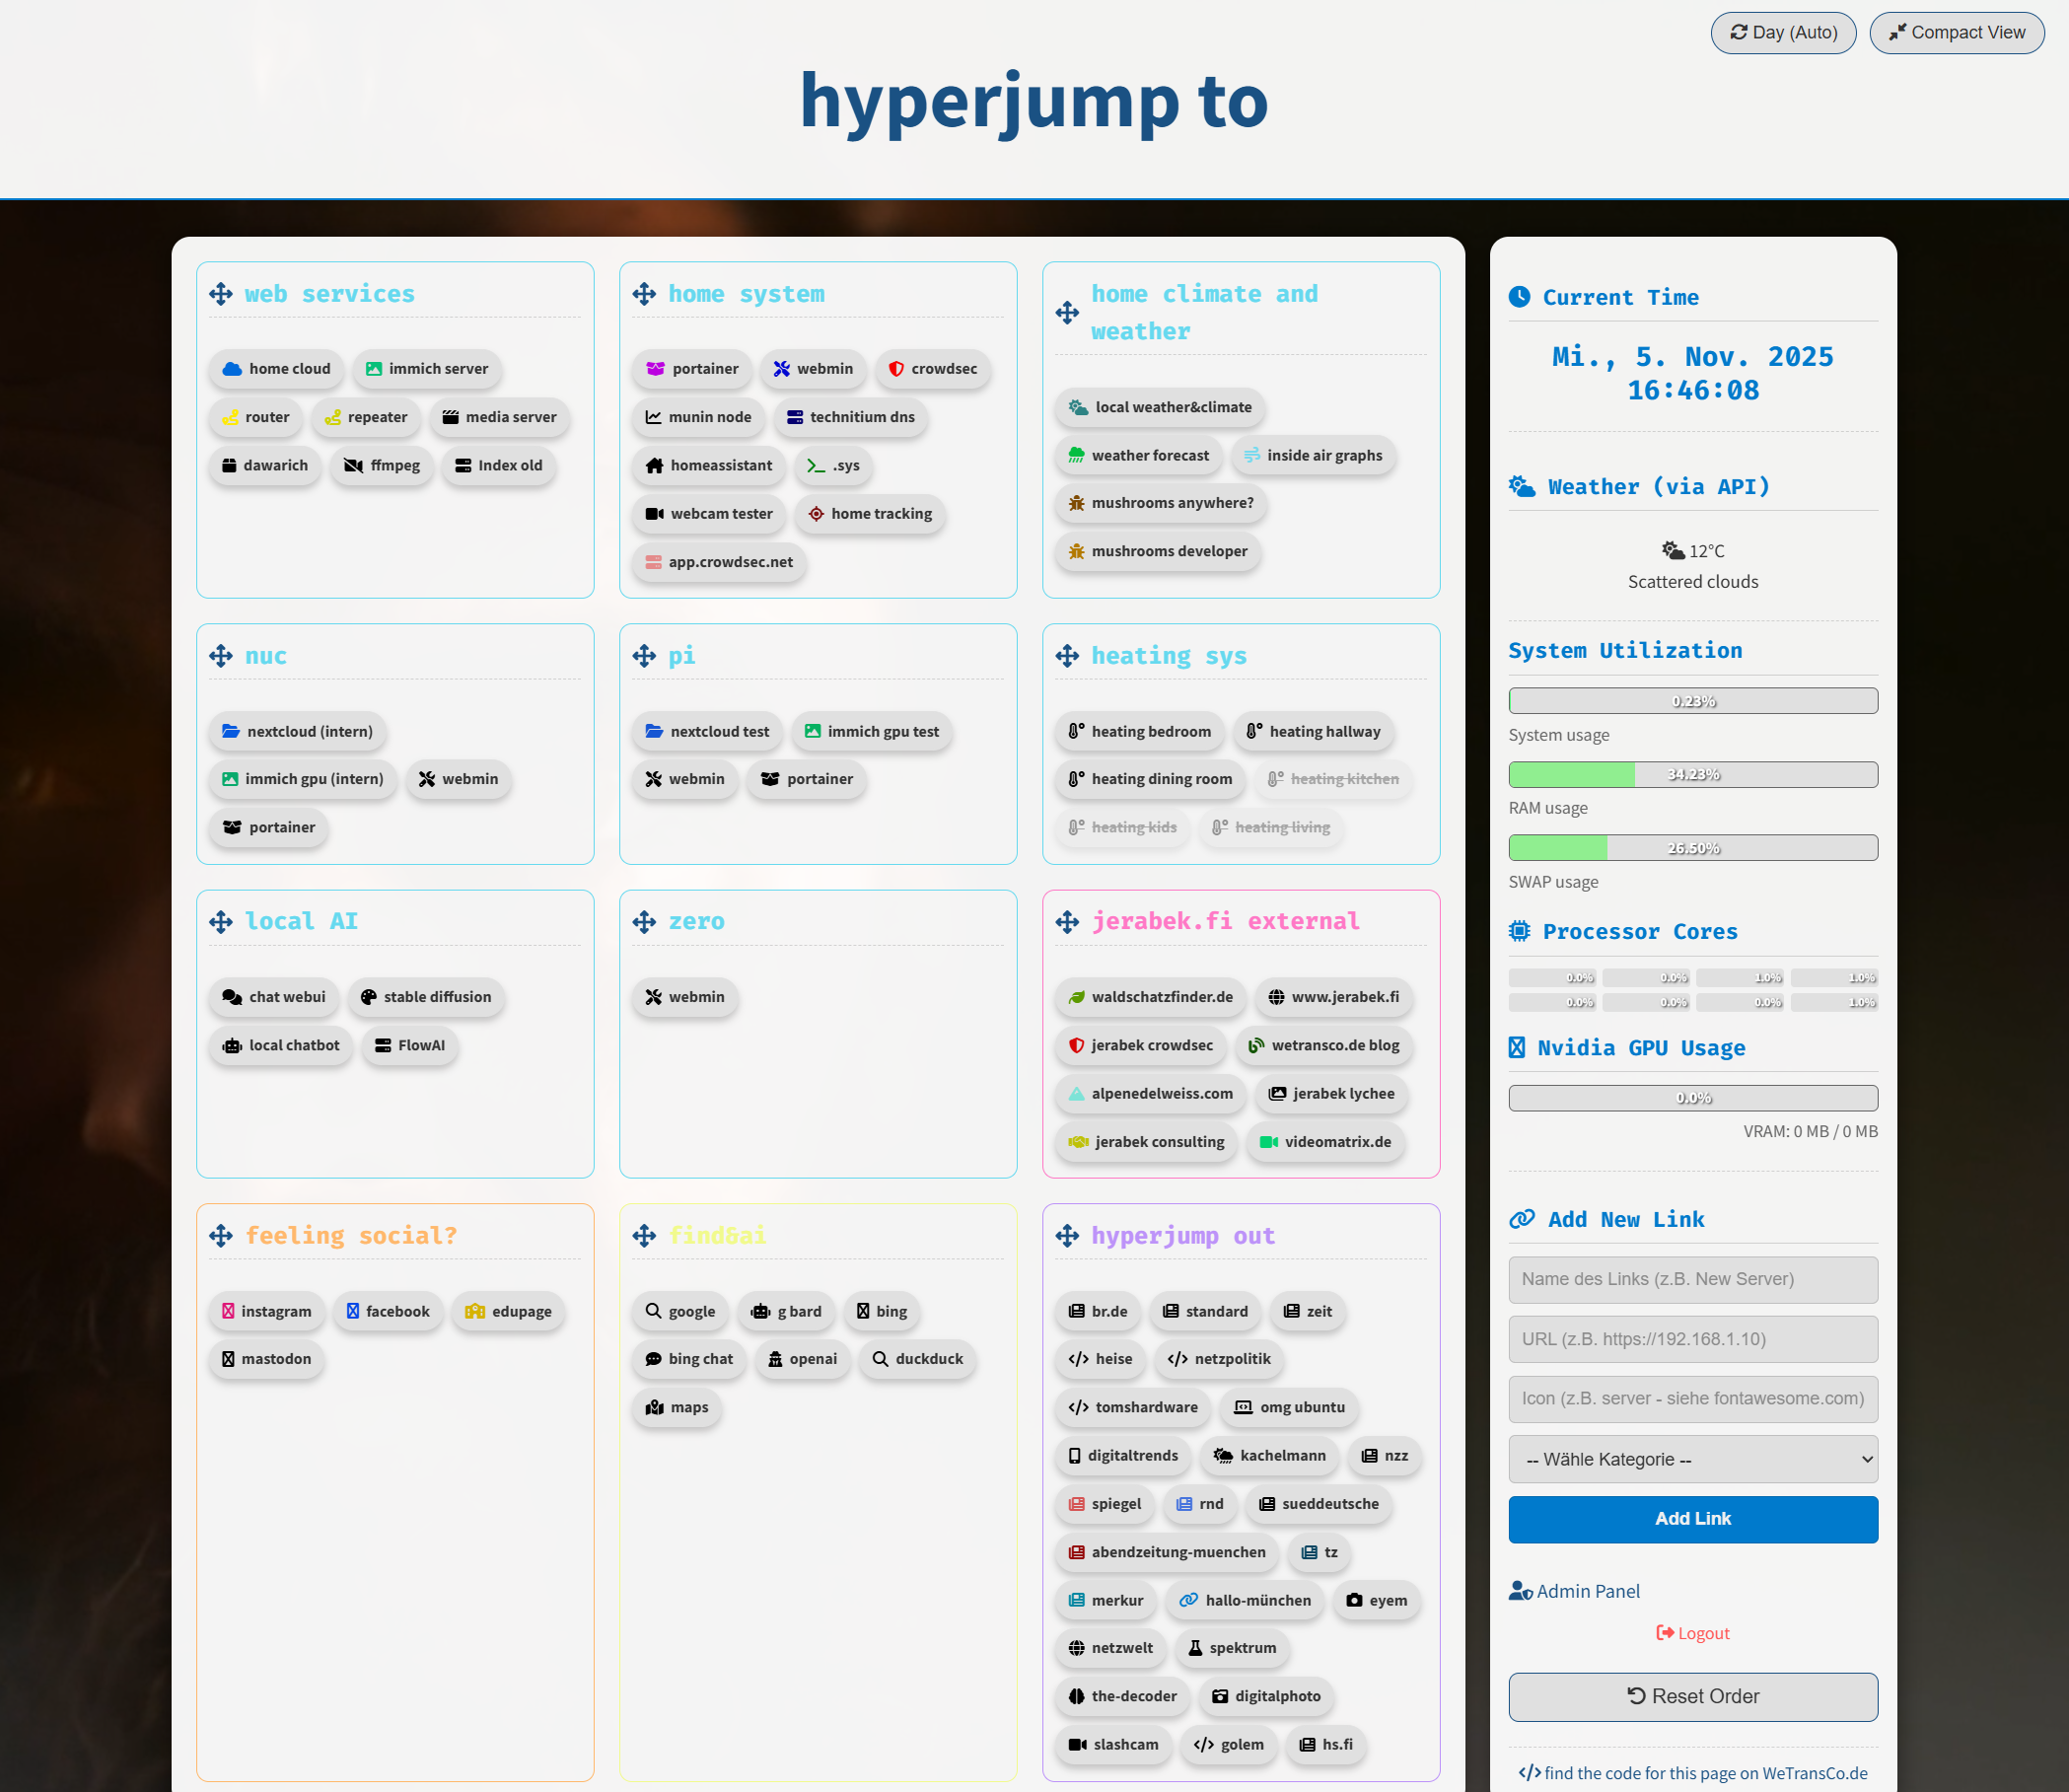Toggle Compact View mode
Screen dimensions: 2069x1792
pyautogui.click(x=1956, y=33)
